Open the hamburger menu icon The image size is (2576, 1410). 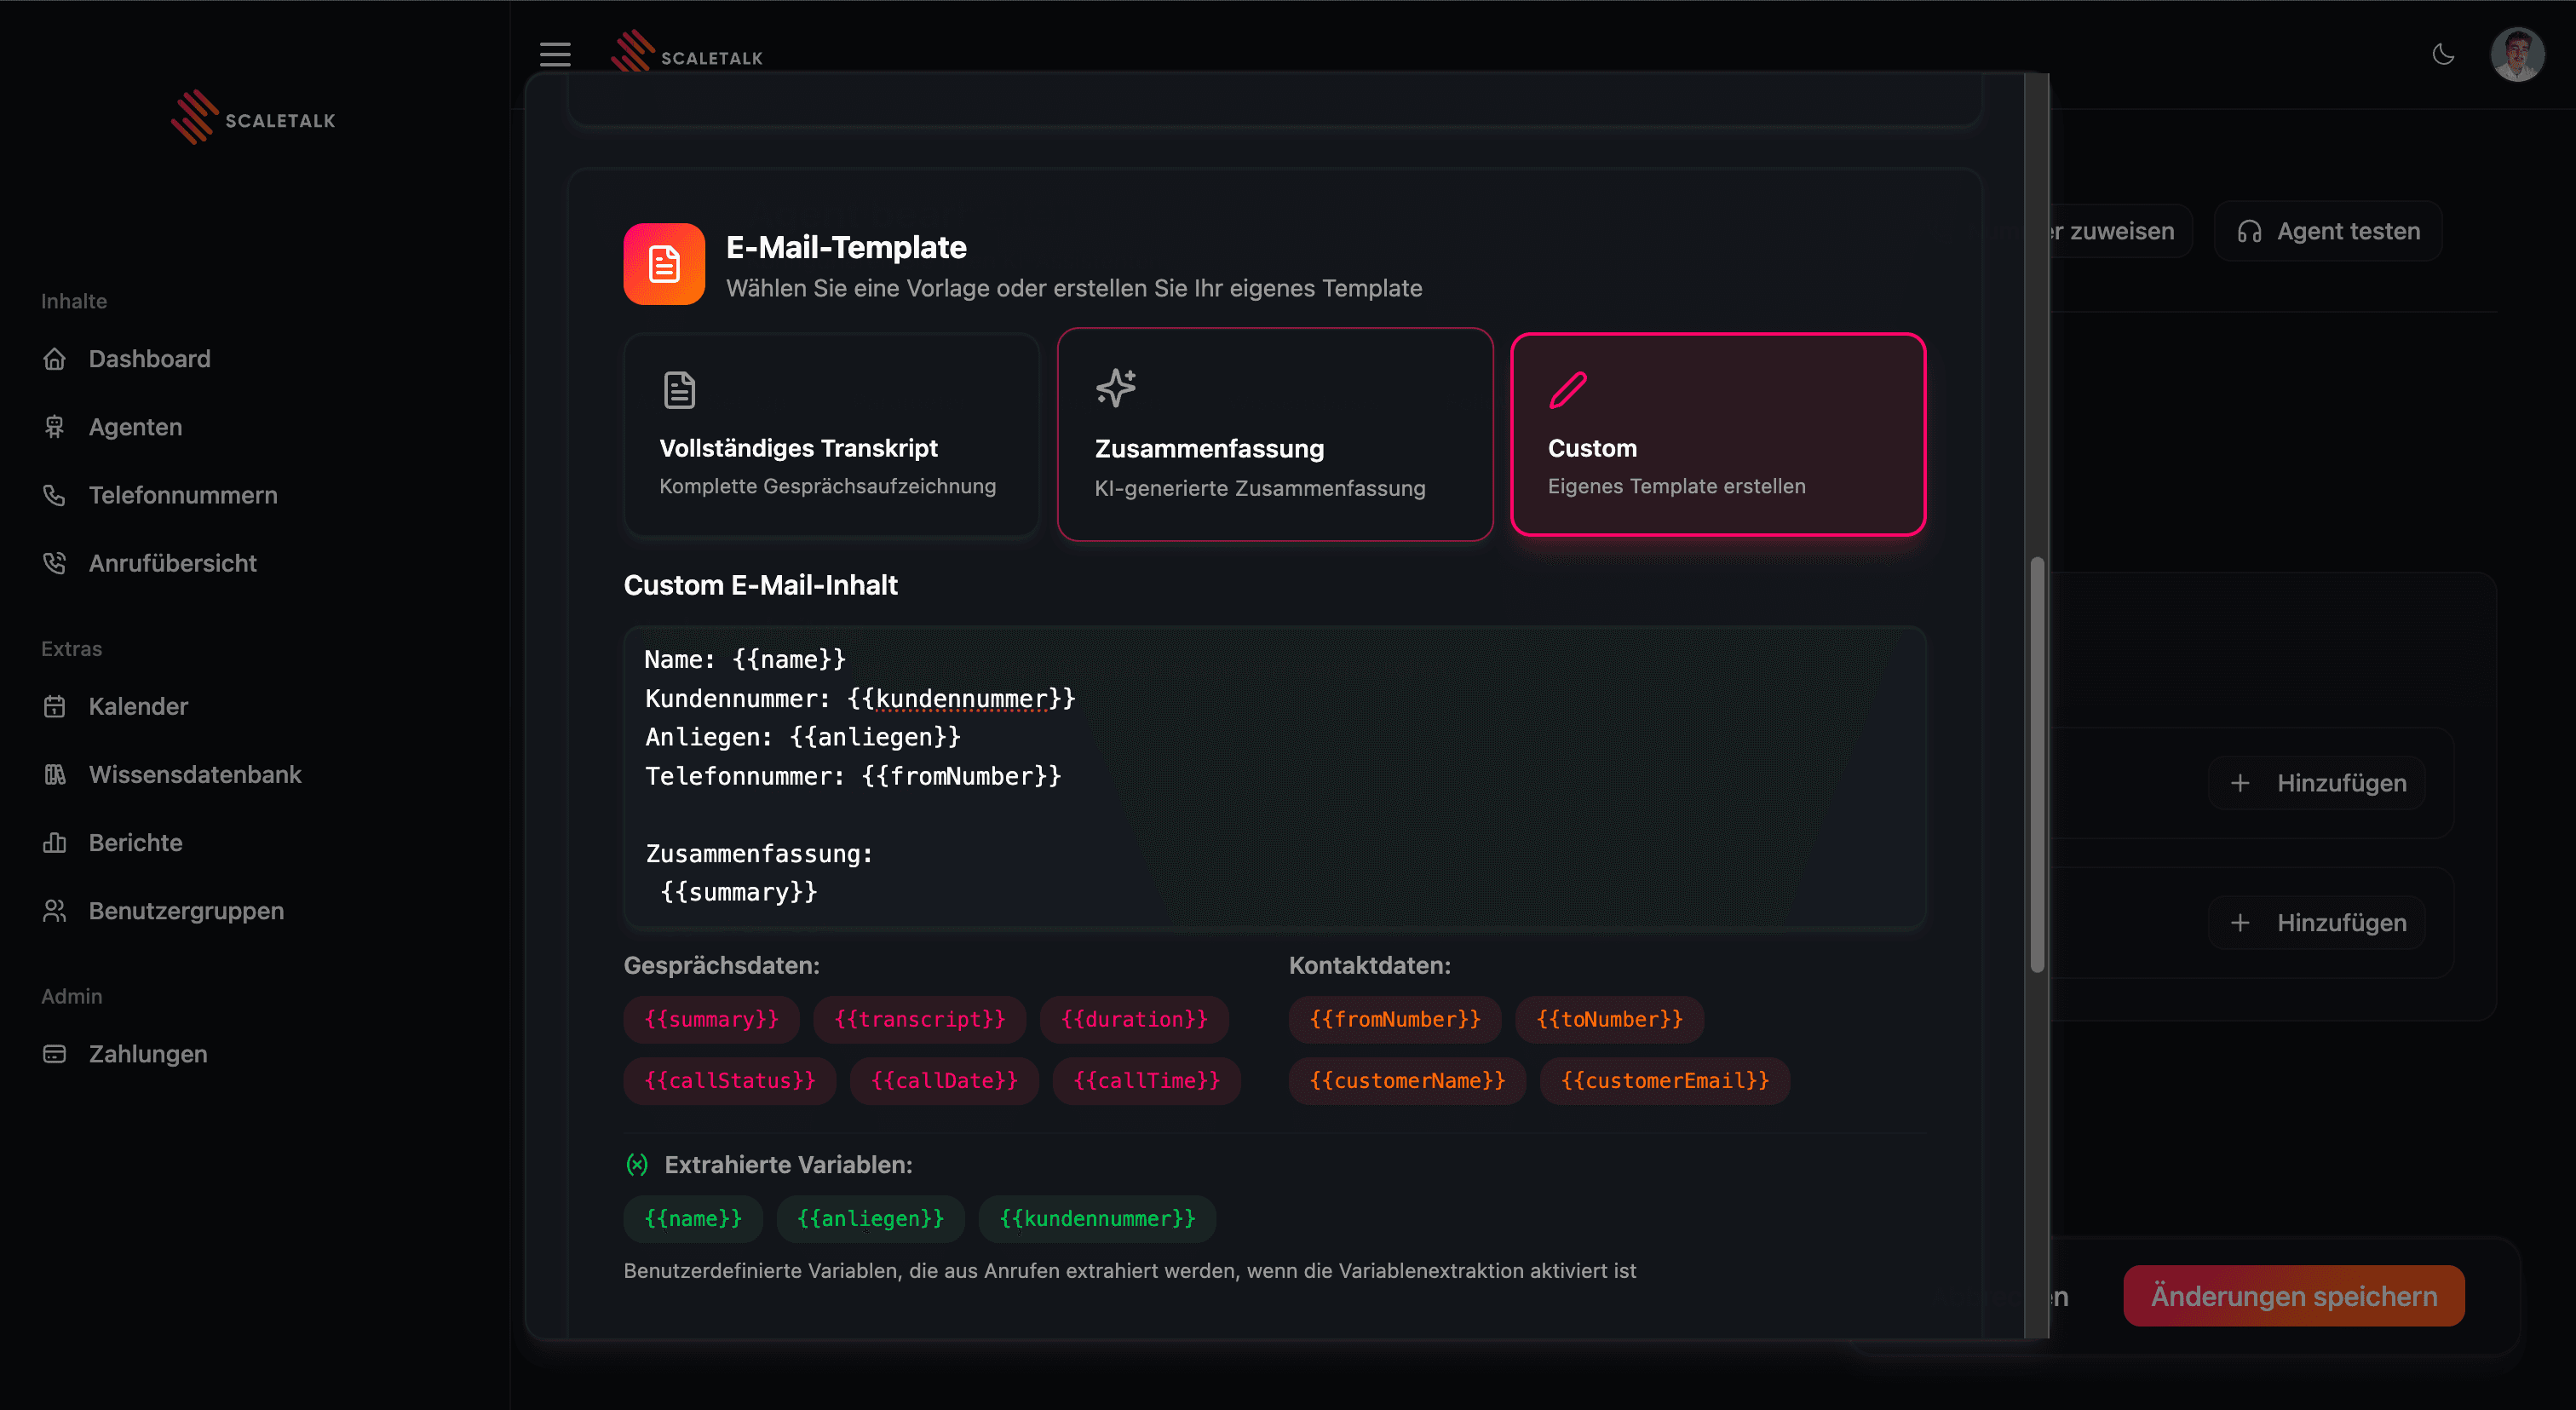pyautogui.click(x=555, y=54)
